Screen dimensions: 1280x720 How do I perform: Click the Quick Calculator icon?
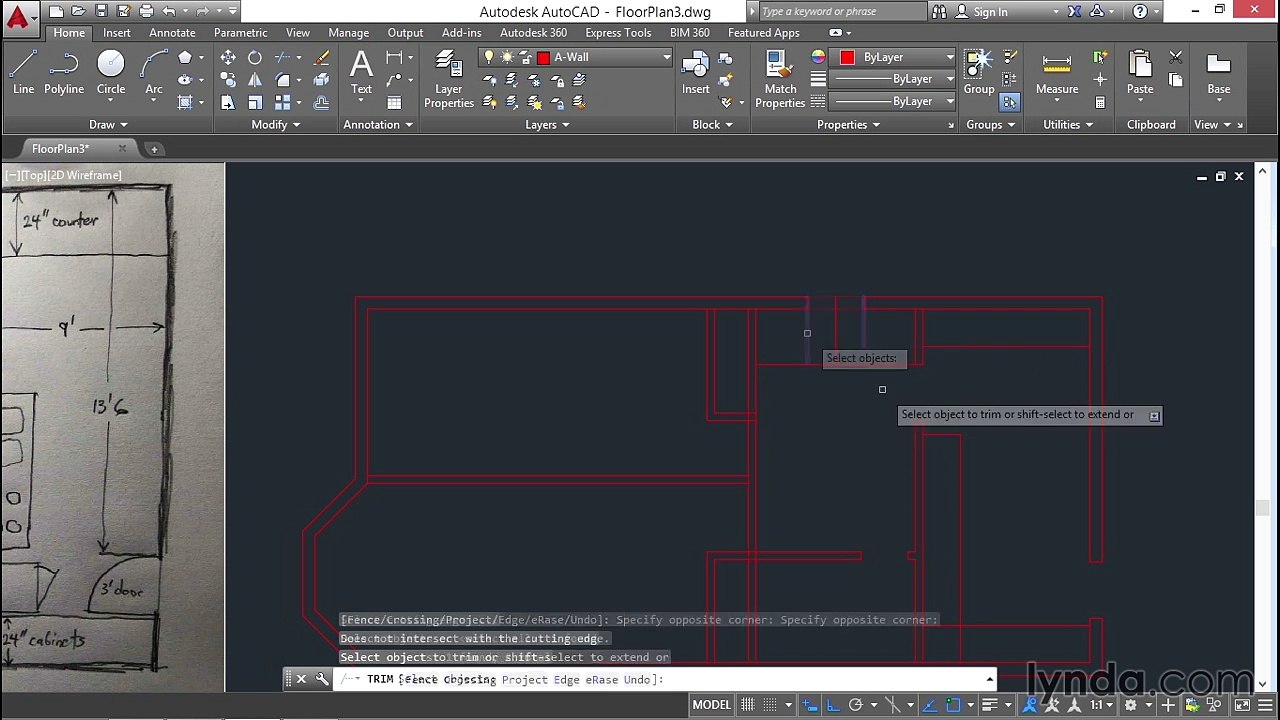(x=1100, y=102)
